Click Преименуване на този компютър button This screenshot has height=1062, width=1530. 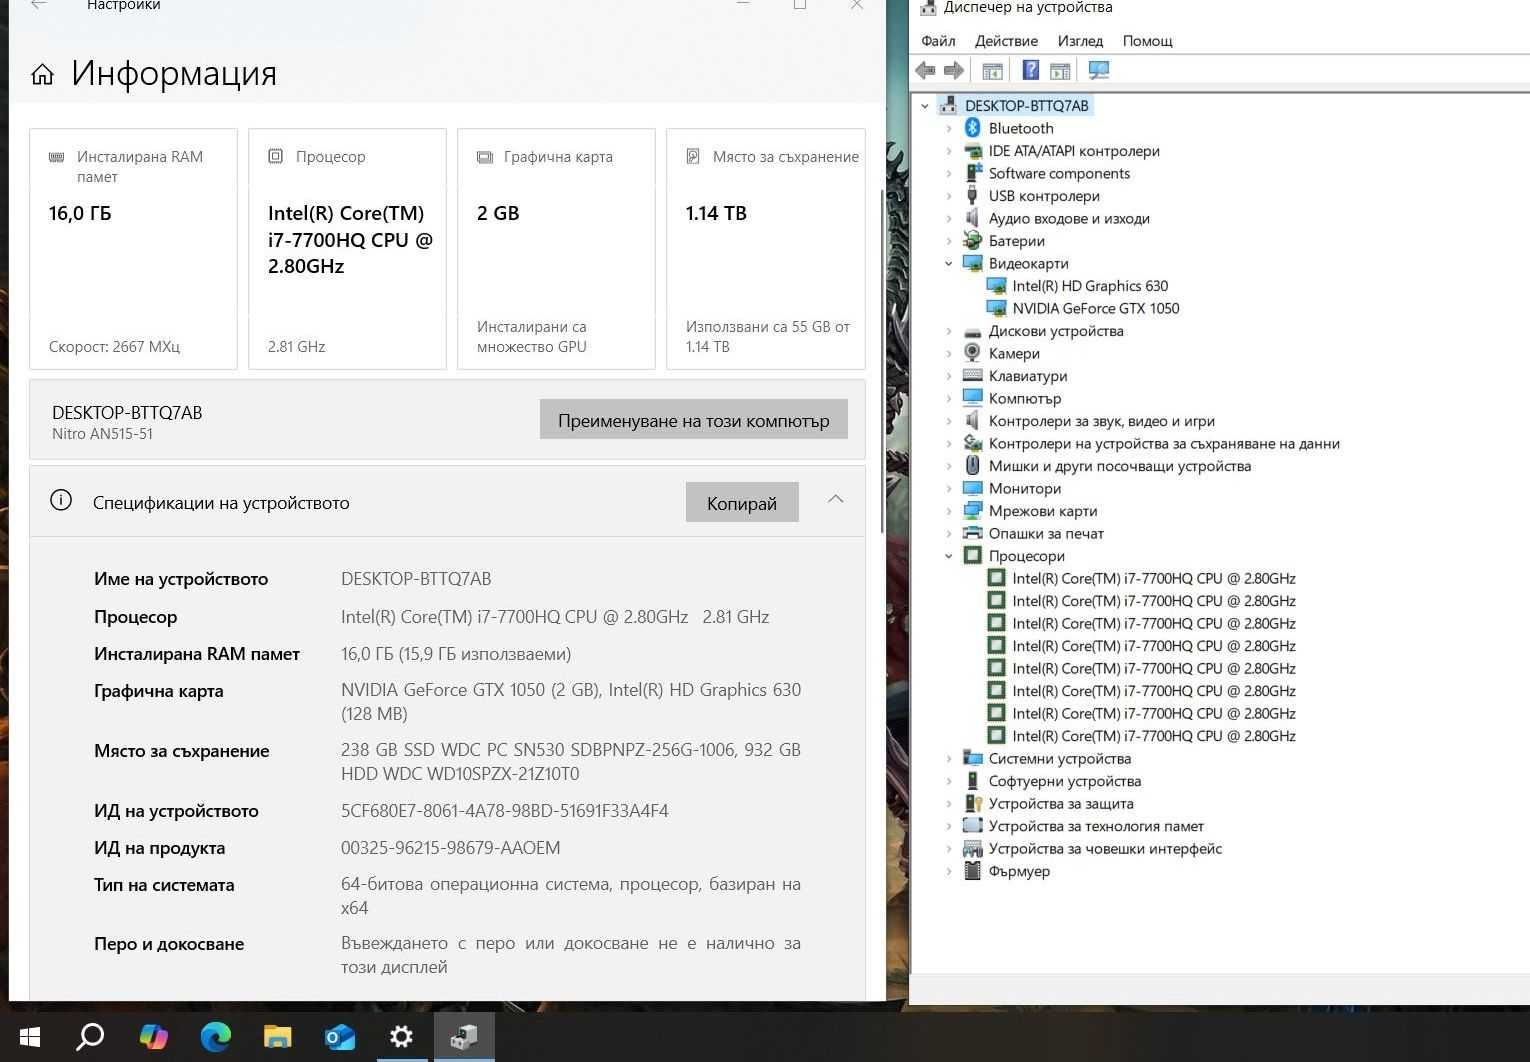click(x=694, y=420)
